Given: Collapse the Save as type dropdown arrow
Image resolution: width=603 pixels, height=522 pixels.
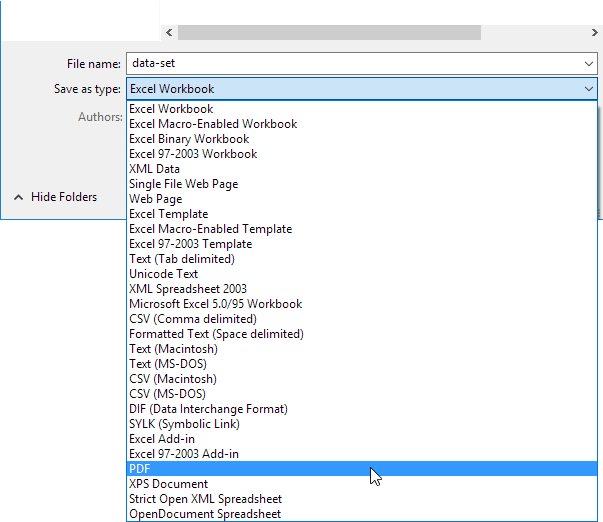Looking at the screenshot, I should tap(589, 89).
